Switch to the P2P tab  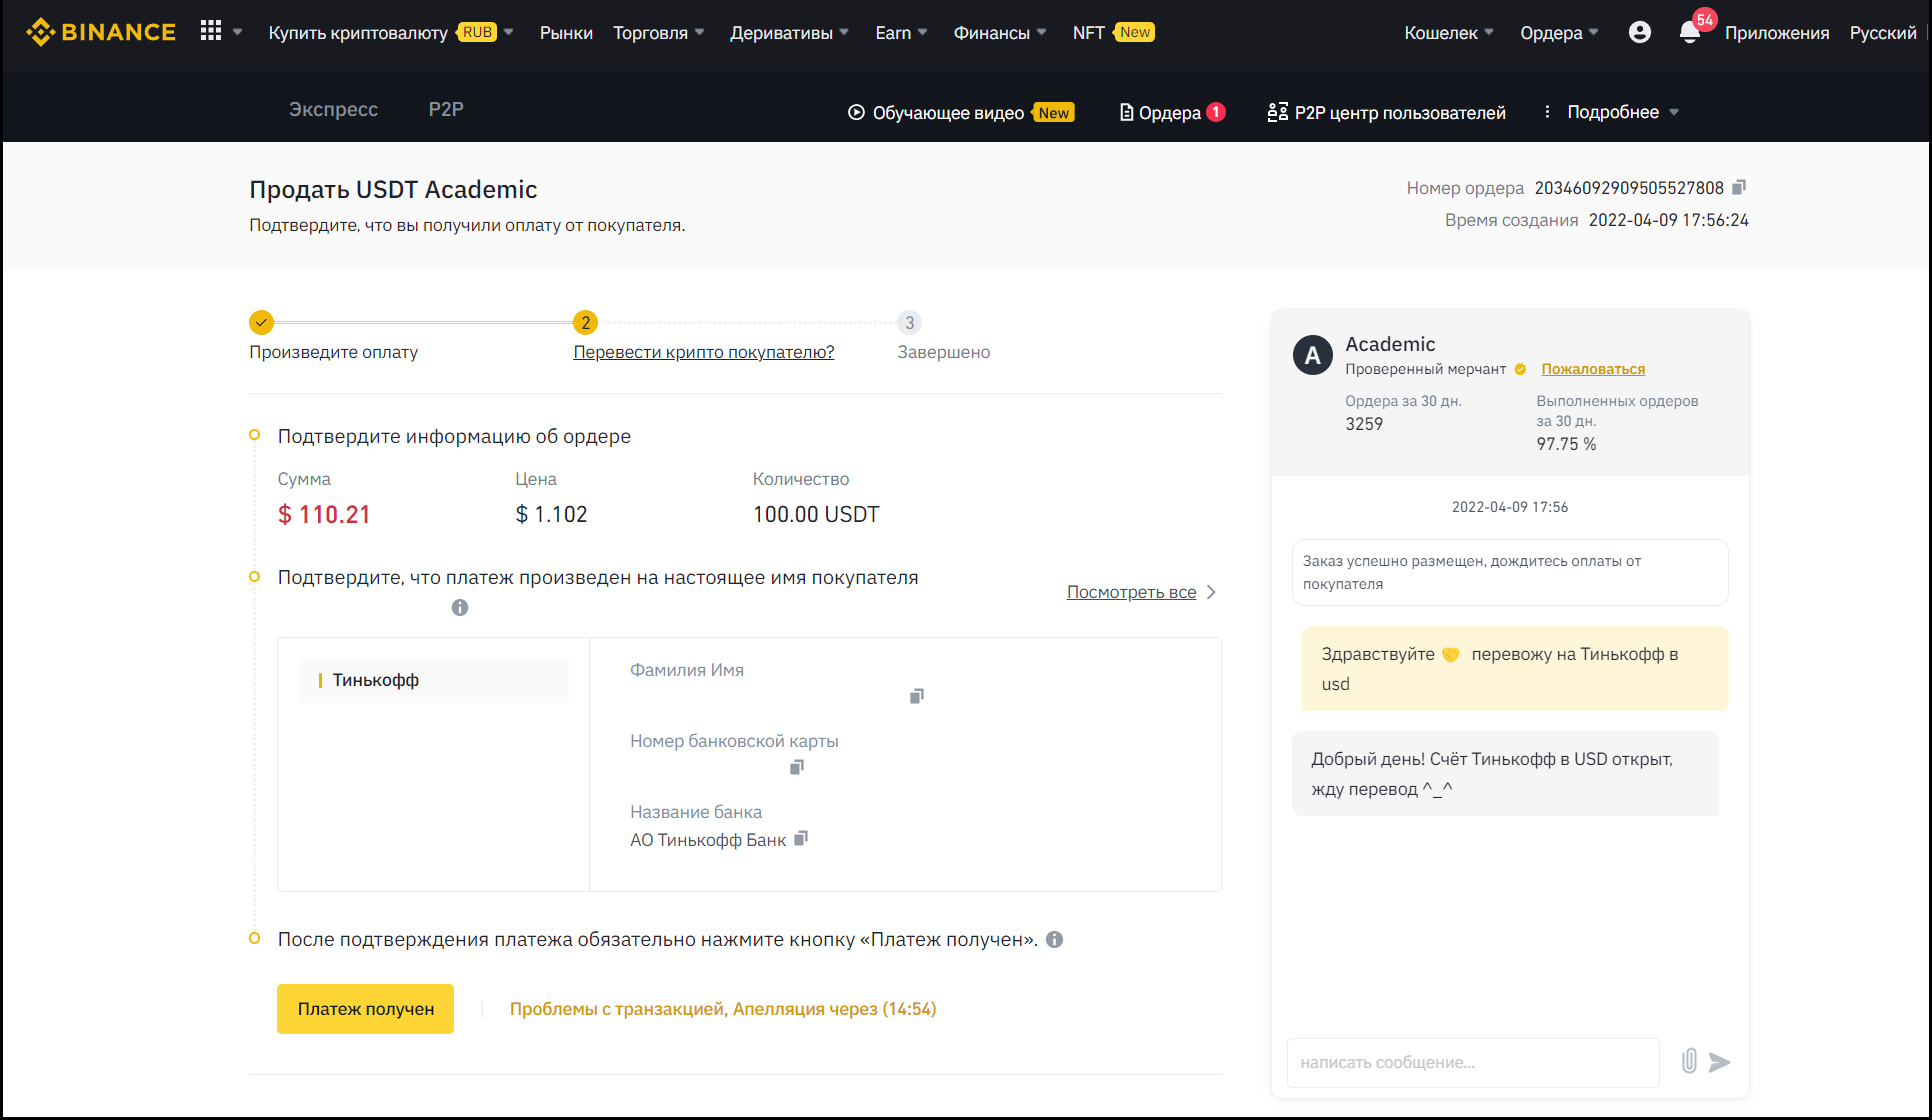coord(446,109)
